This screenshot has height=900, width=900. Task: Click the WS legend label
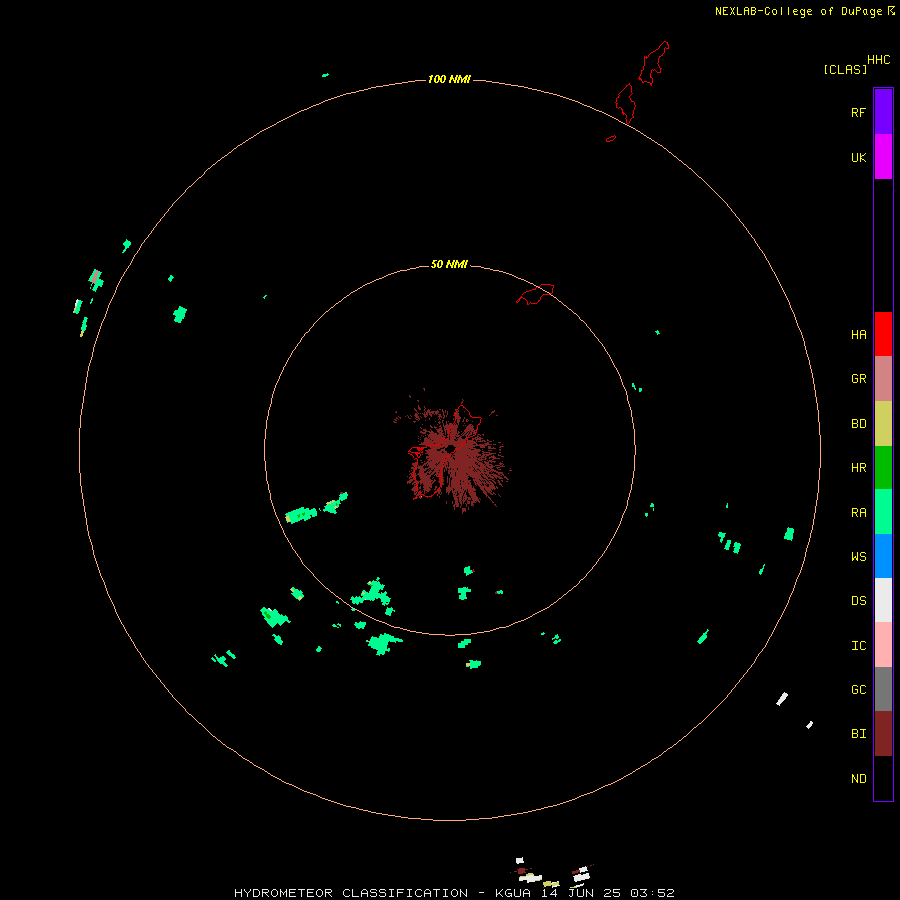click(858, 556)
